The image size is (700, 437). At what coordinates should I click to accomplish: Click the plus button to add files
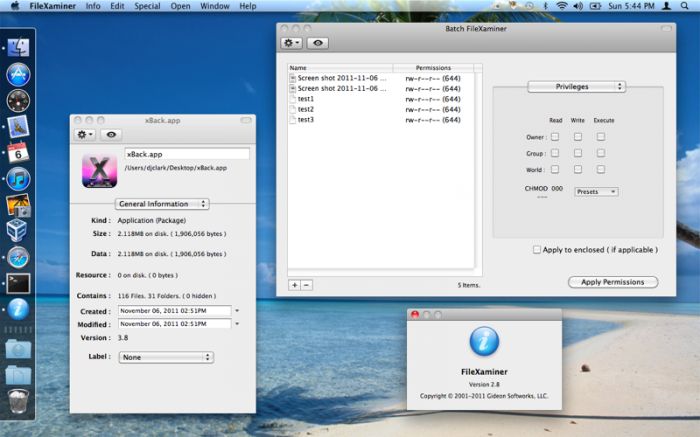[x=295, y=285]
